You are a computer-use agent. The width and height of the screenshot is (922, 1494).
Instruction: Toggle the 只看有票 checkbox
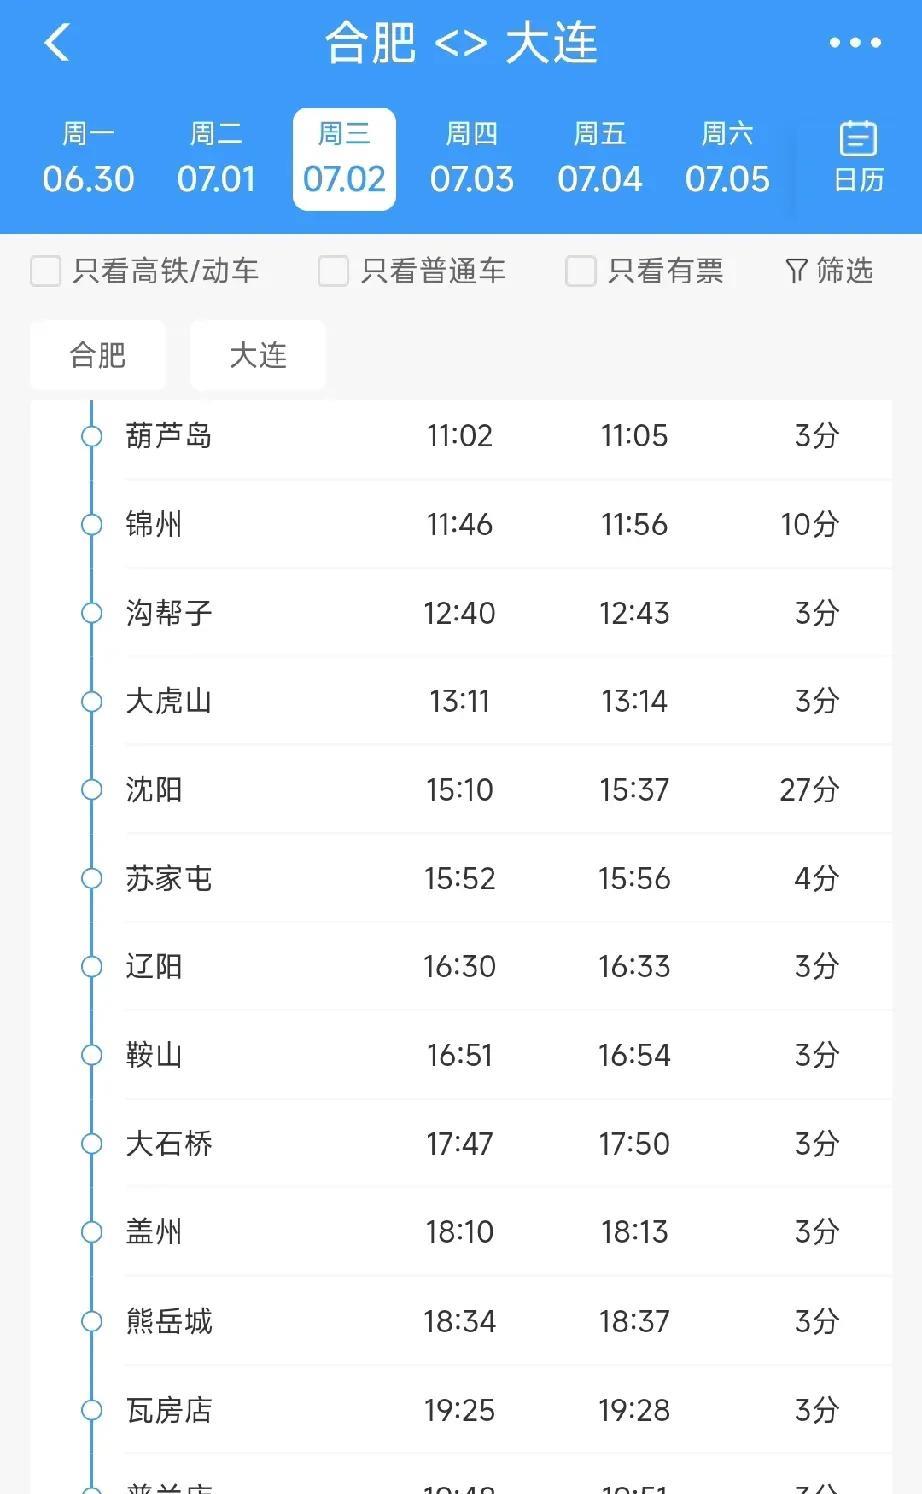pos(581,271)
